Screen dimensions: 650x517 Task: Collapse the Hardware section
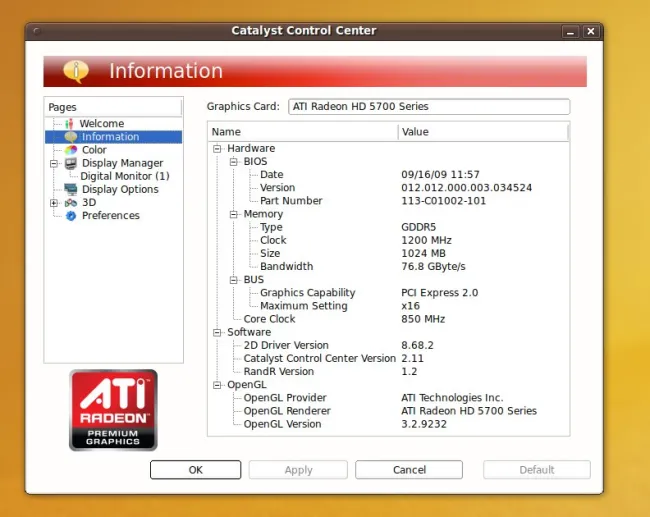pyautogui.click(x=217, y=149)
